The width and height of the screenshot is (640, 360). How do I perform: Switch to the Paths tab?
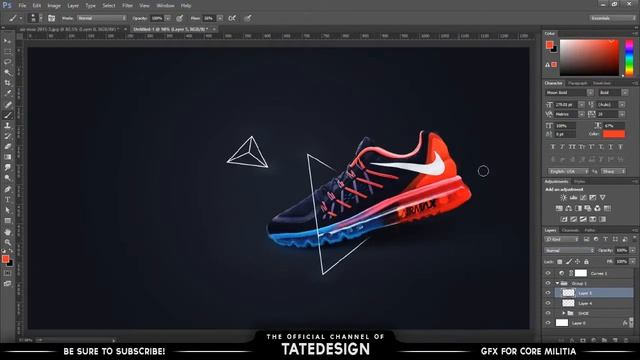[589, 230]
